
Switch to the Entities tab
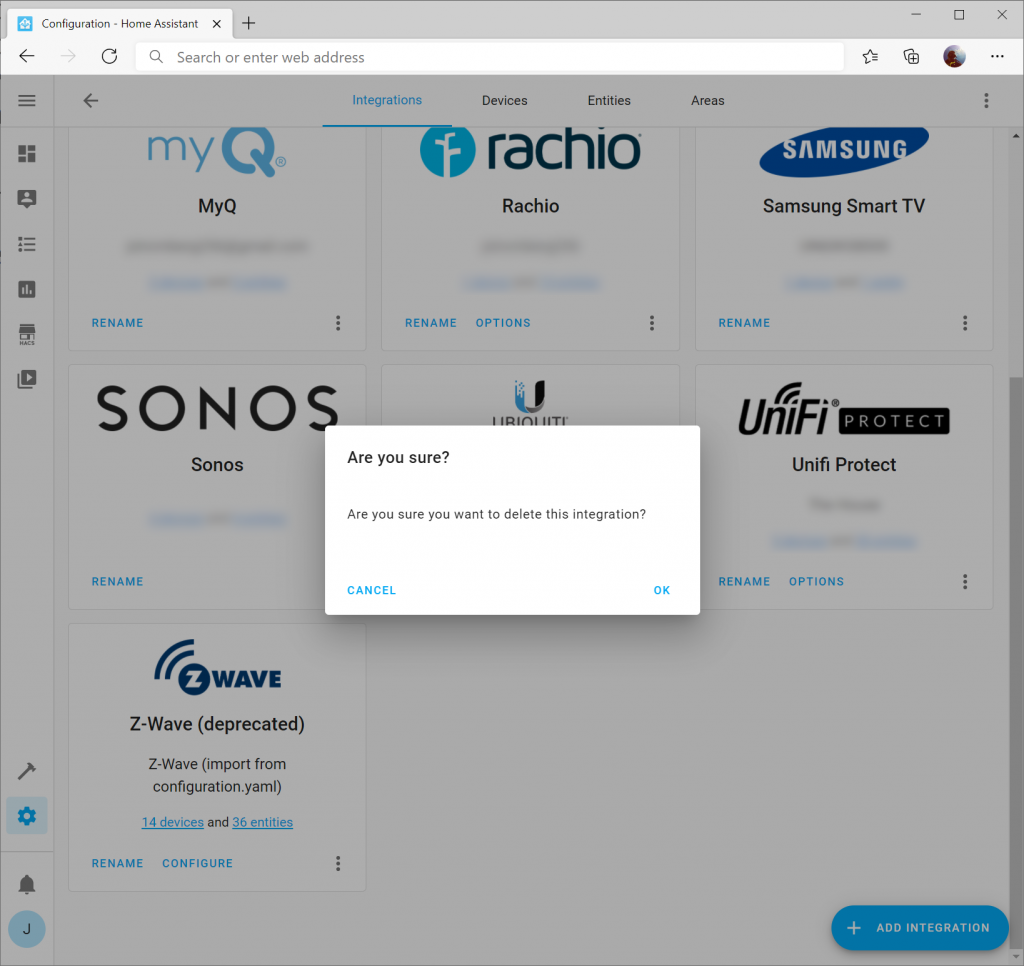point(609,101)
